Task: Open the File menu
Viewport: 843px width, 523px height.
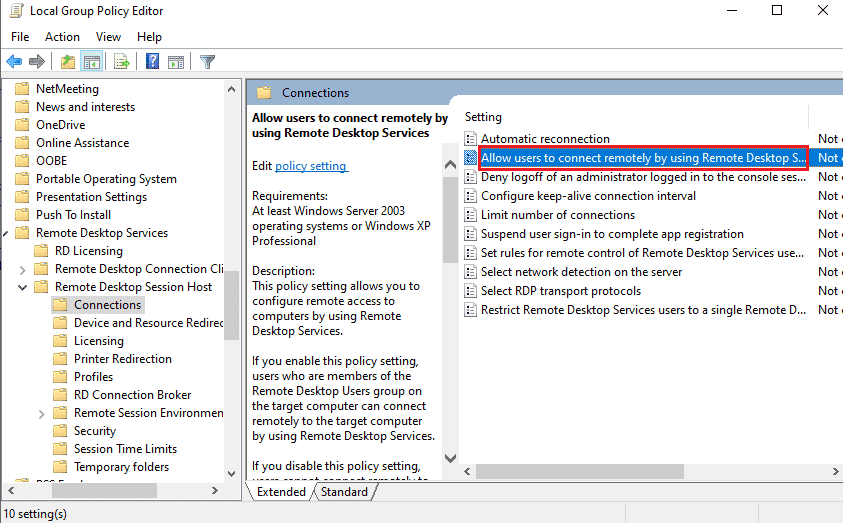Action: [x=20, y=37]
